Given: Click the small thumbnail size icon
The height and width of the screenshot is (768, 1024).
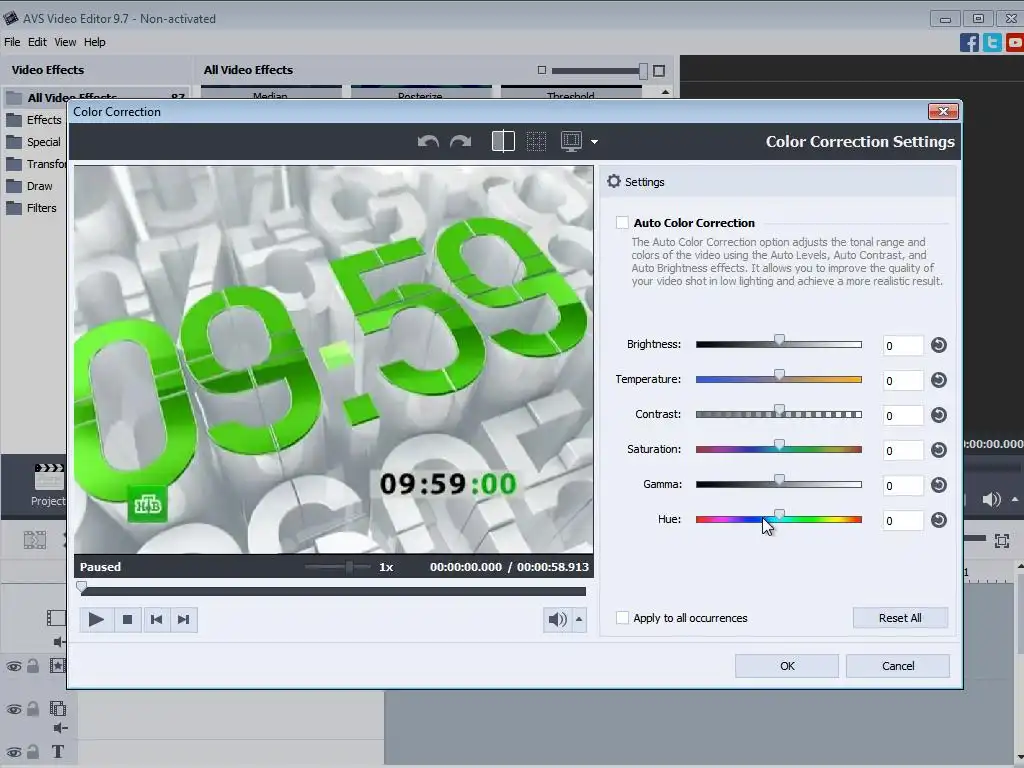Looking at the screenshot, I should coord(541,70).
